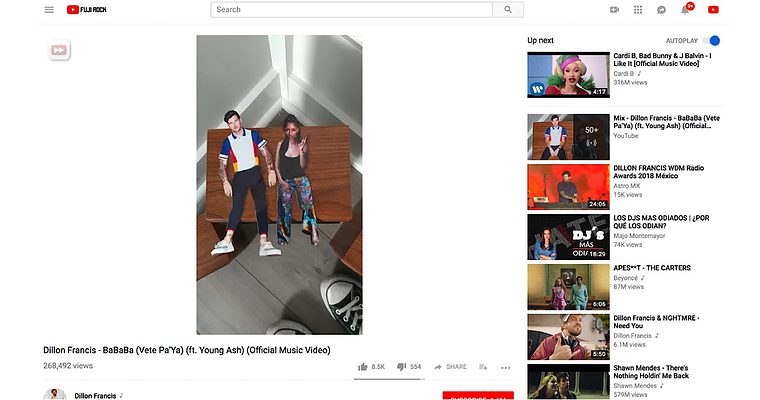Open the WDM Radio Awards 2018 México title

[x=659, y=172]
